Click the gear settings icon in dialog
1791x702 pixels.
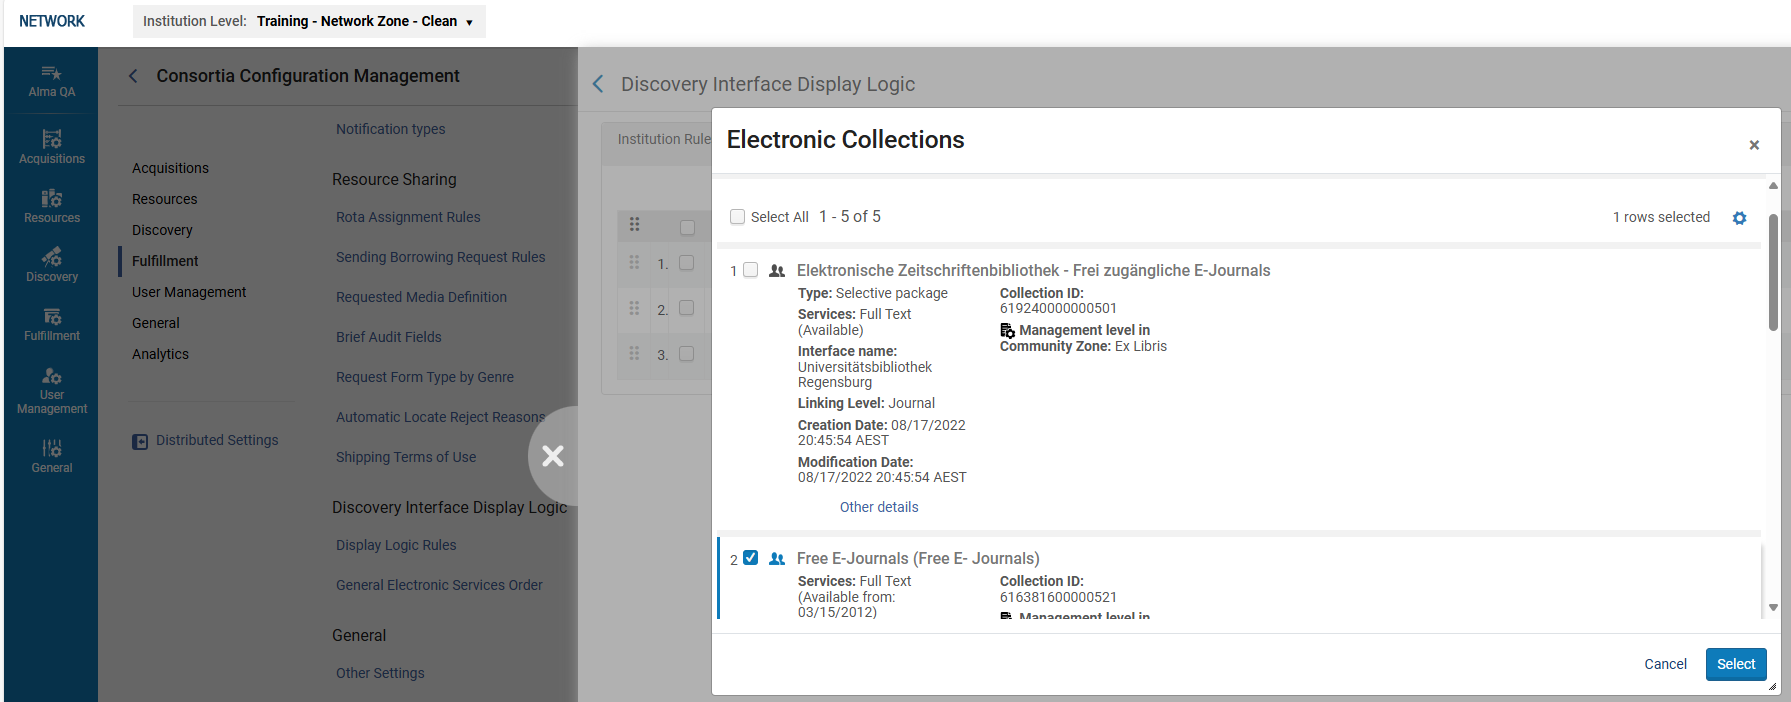1739,218
